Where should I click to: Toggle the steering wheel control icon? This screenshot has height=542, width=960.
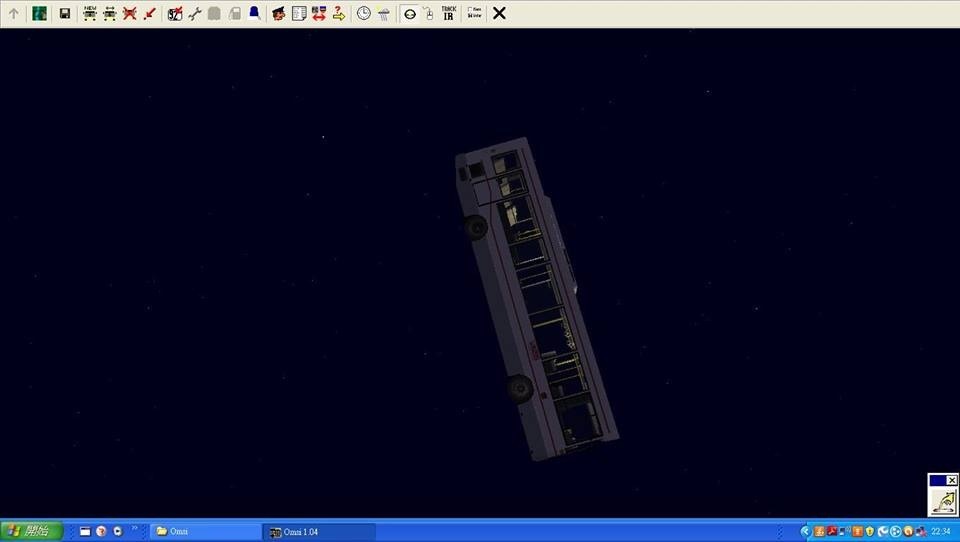pyautogui.click(x=410, y=13)
